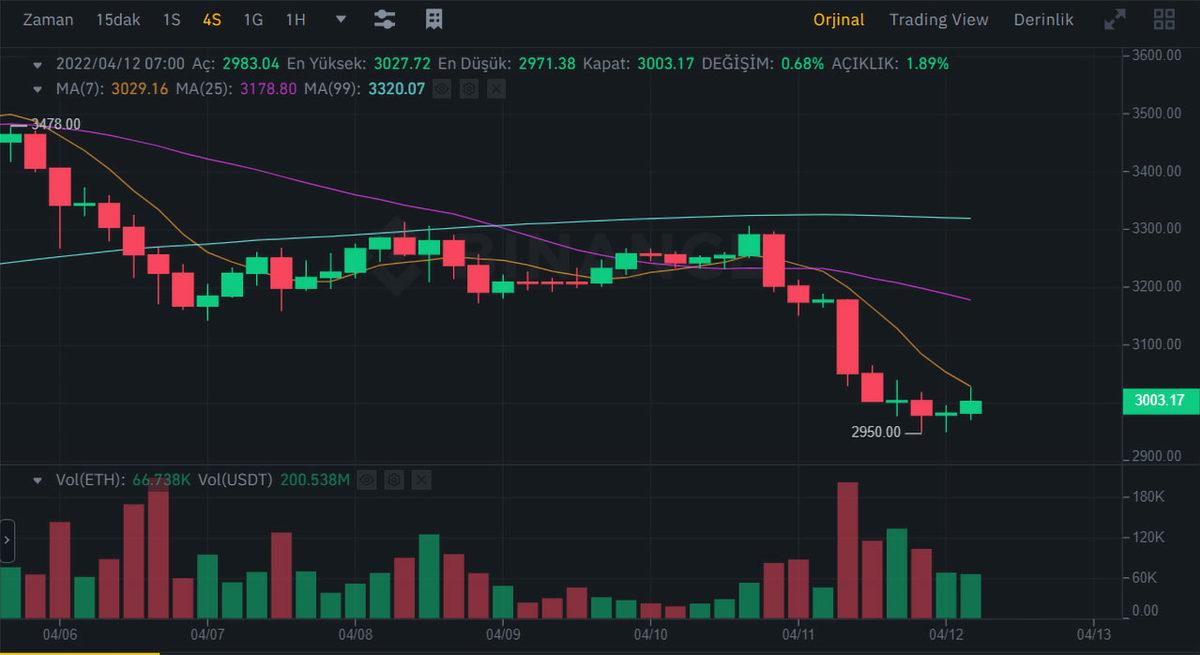Hide the MA indicator lines via eye icon
This screenshot has height=655, width=1200.
pyautogui.click(x=441, y=89)
